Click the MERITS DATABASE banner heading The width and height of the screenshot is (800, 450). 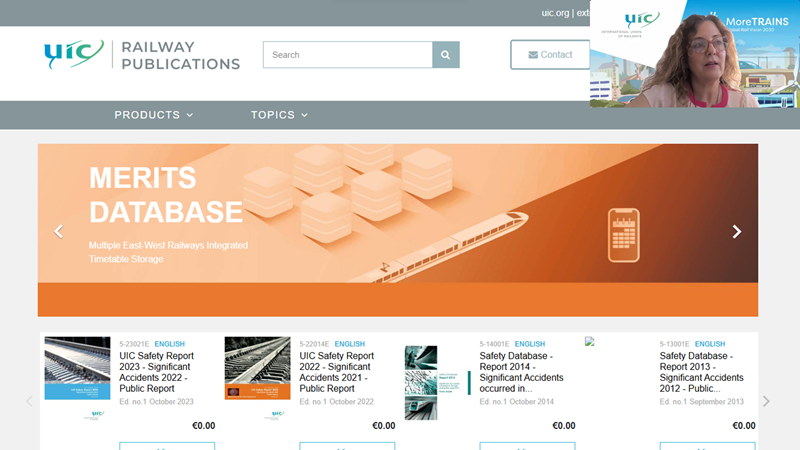(x=166, y=195)
